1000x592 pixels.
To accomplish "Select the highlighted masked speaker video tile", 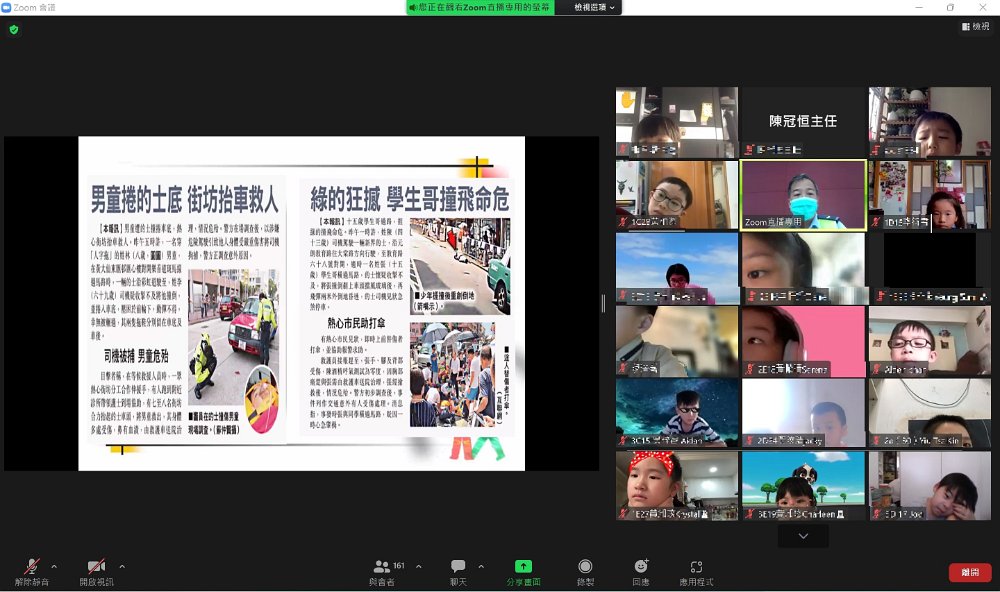I will click(803, 195).
